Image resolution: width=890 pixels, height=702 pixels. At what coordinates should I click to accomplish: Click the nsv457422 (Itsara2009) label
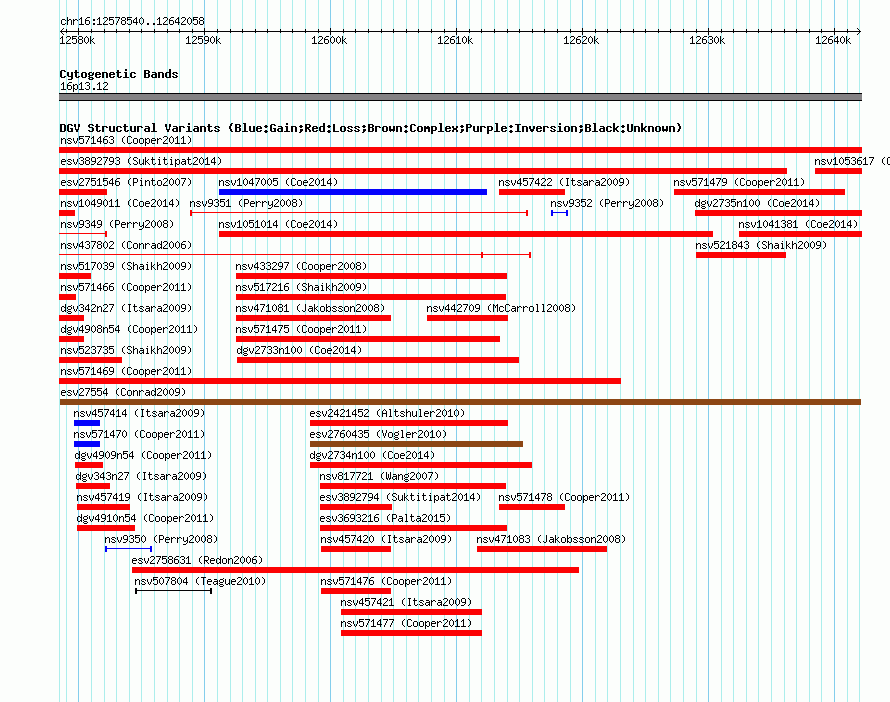tap(564, 182)
